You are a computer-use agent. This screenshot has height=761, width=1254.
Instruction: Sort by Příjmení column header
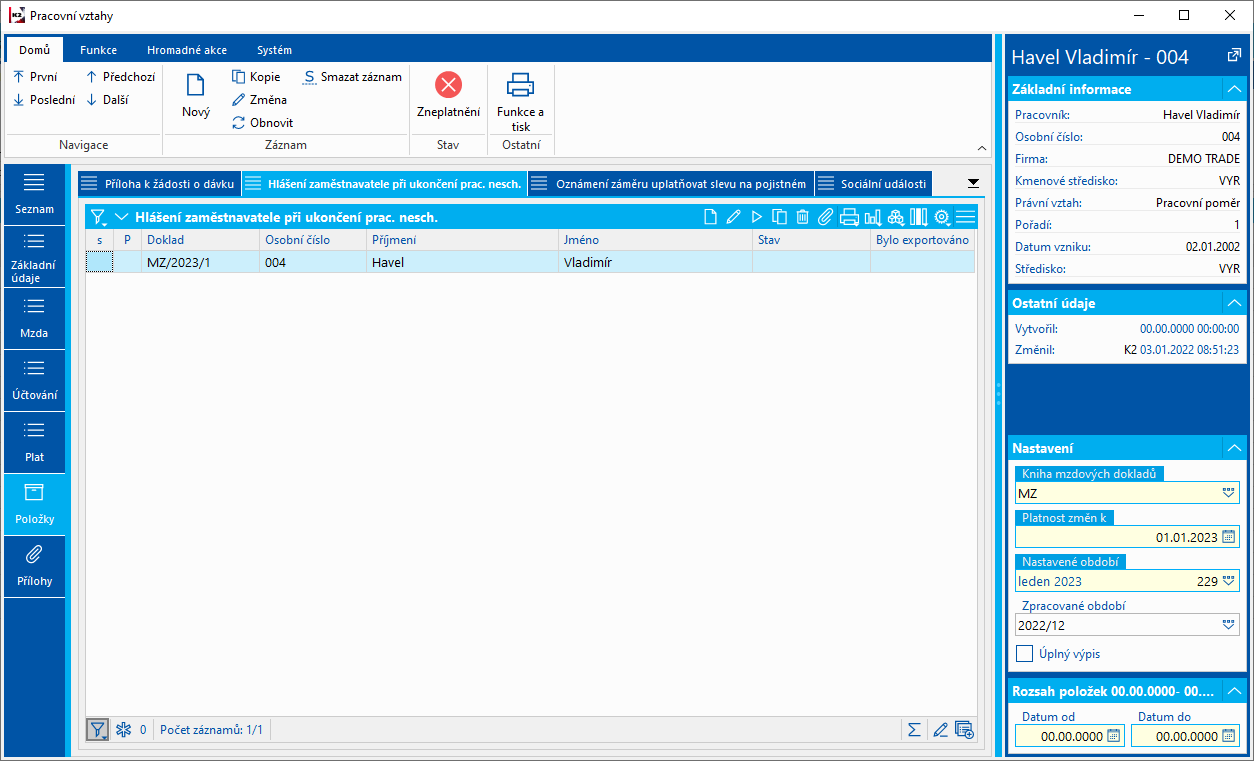pos(461,240)
